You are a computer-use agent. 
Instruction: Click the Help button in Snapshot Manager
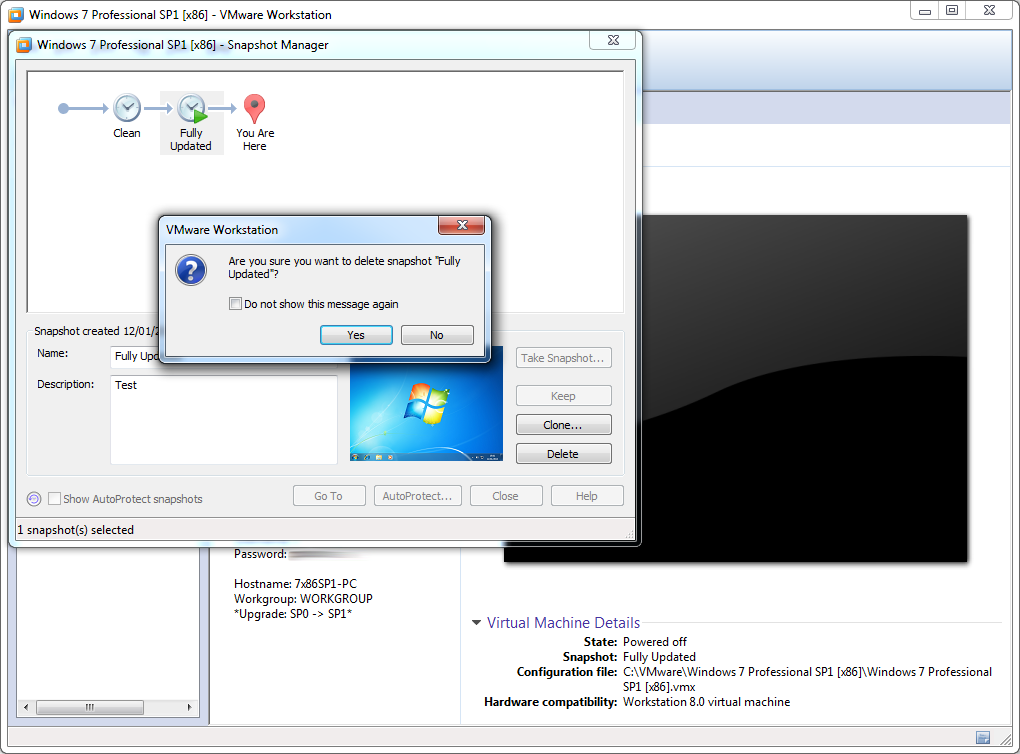pos(586,495)
